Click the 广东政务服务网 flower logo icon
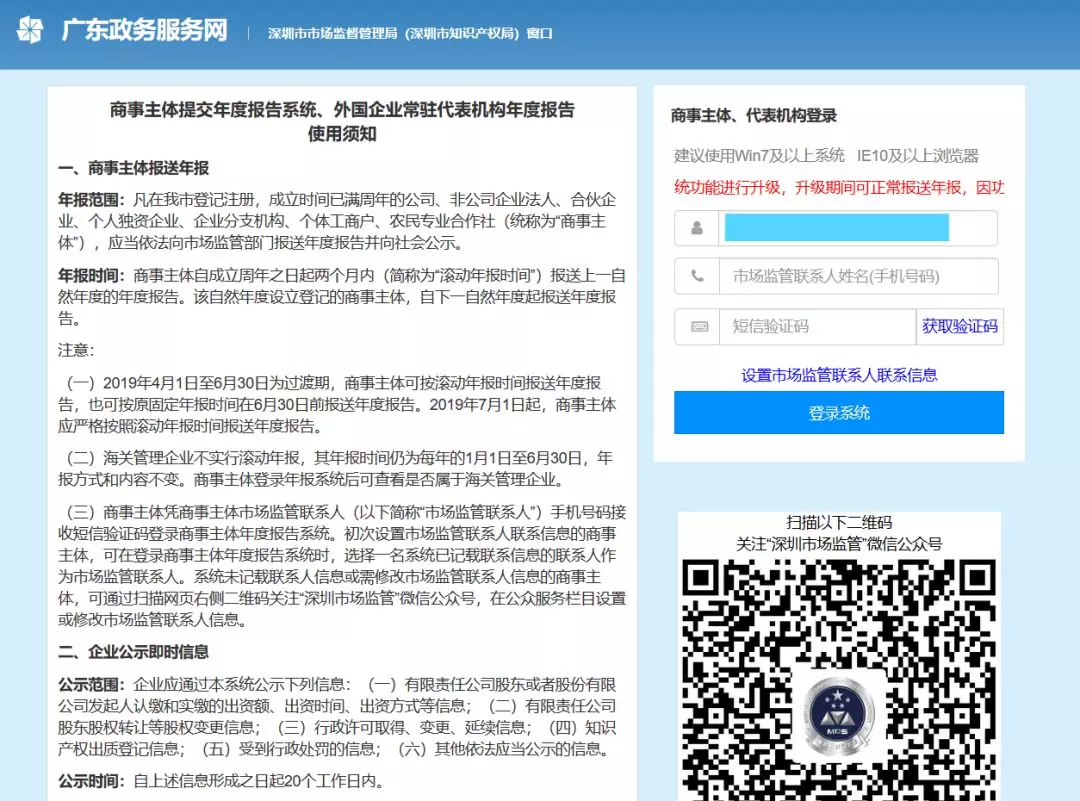 30,31
